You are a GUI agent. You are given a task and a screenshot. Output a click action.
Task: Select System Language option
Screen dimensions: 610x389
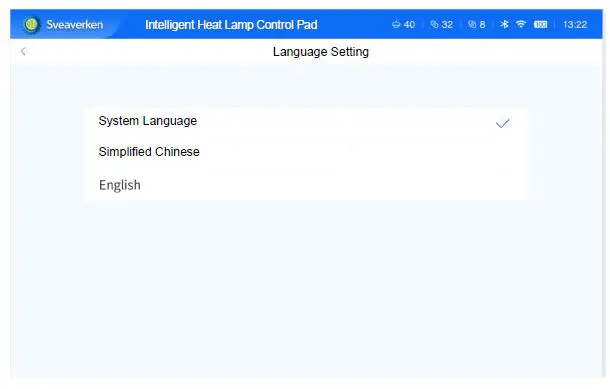[306, 122]
